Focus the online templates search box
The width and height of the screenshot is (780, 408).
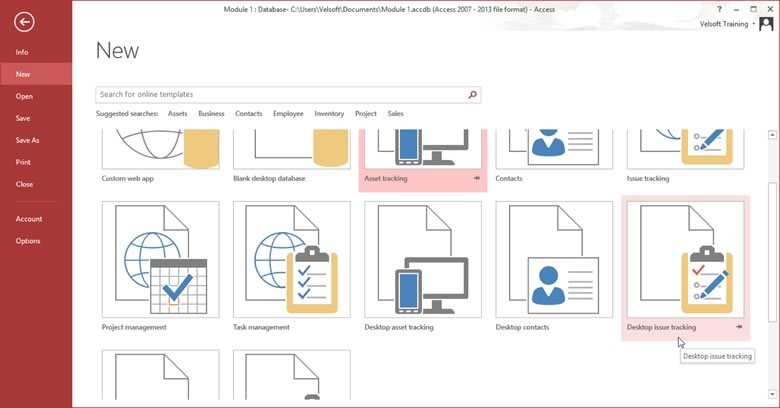tap(280, 95)
